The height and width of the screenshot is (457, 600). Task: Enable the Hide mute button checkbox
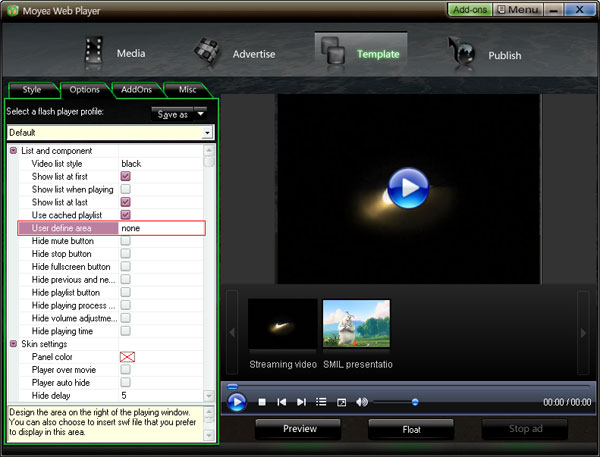click(x=126, y=241)
